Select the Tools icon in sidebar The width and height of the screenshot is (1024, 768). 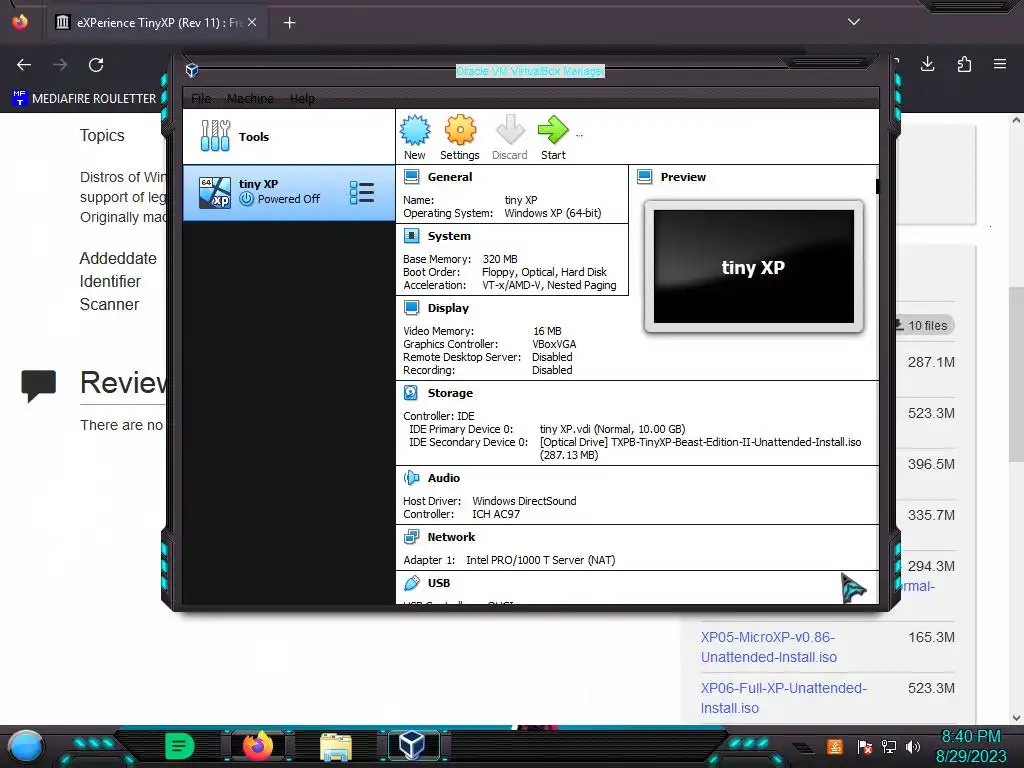tap(215, 136)
